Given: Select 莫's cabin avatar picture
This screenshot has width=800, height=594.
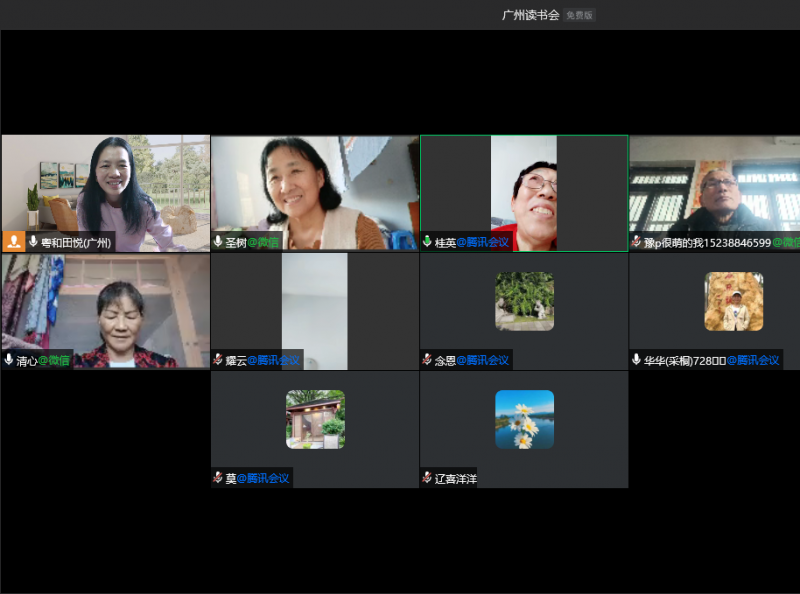Looking at the screenshot, I should [x=315, y=419].
